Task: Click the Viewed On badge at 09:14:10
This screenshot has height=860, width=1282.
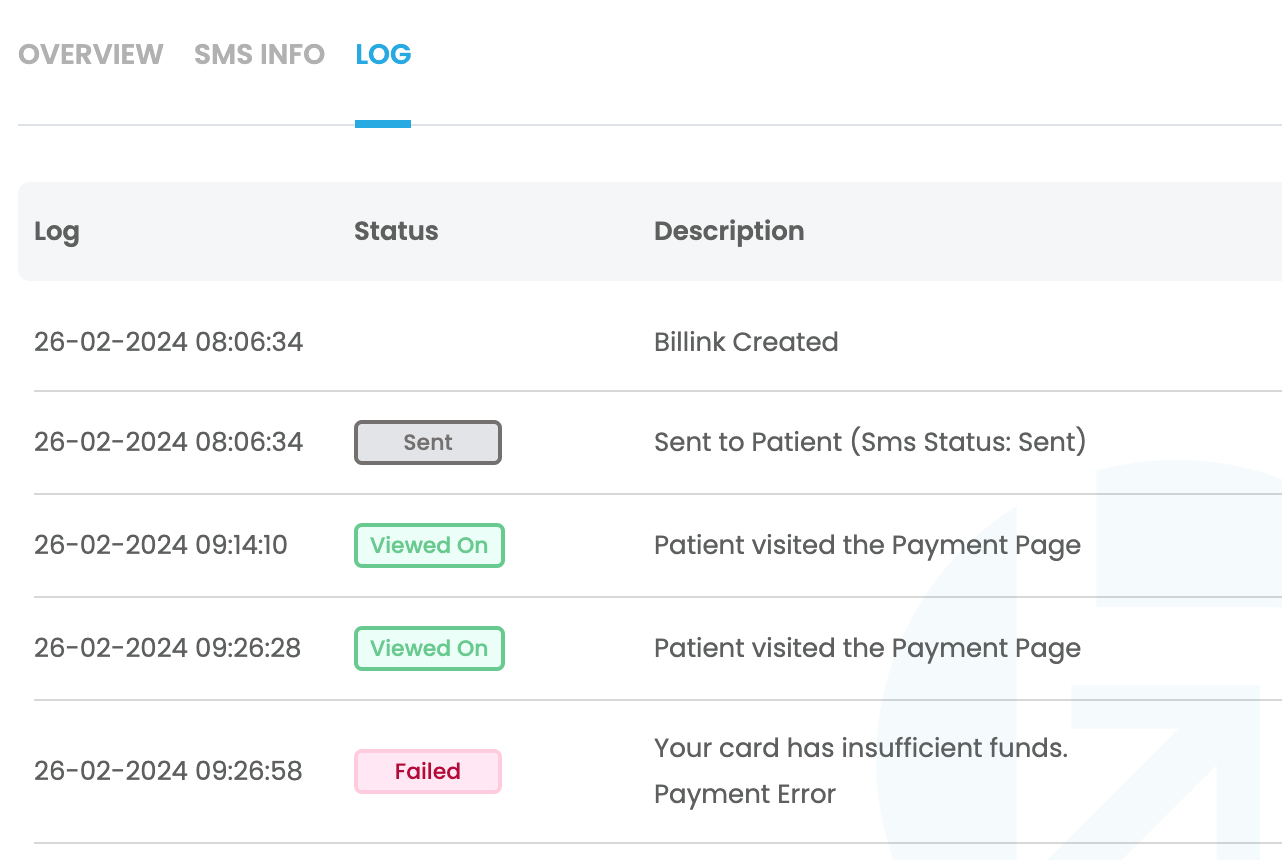Action: tap(429, 545)
